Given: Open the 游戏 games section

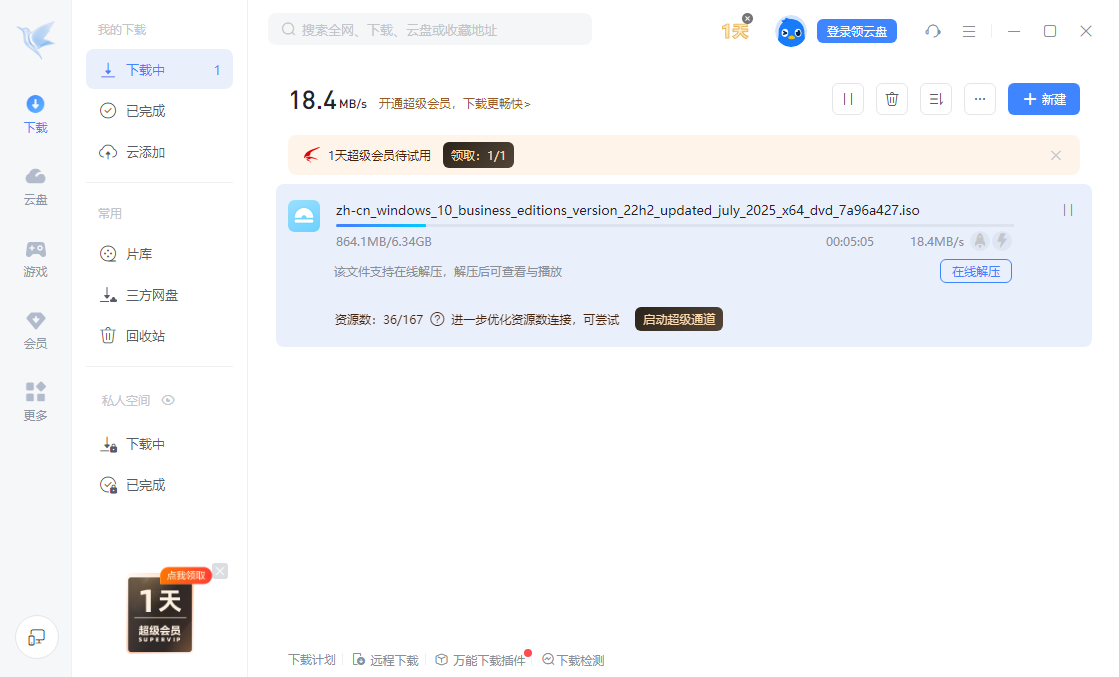Looking at the screenshot, I should pos(36,259).
